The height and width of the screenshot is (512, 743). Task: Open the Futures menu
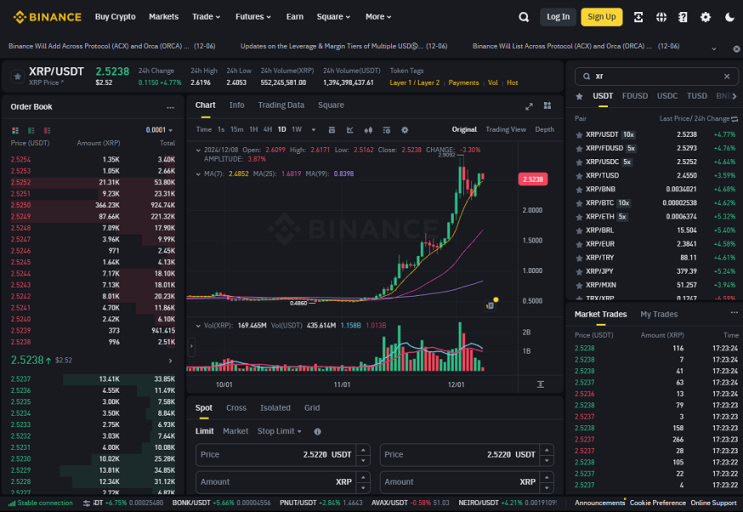click(253, 17)
